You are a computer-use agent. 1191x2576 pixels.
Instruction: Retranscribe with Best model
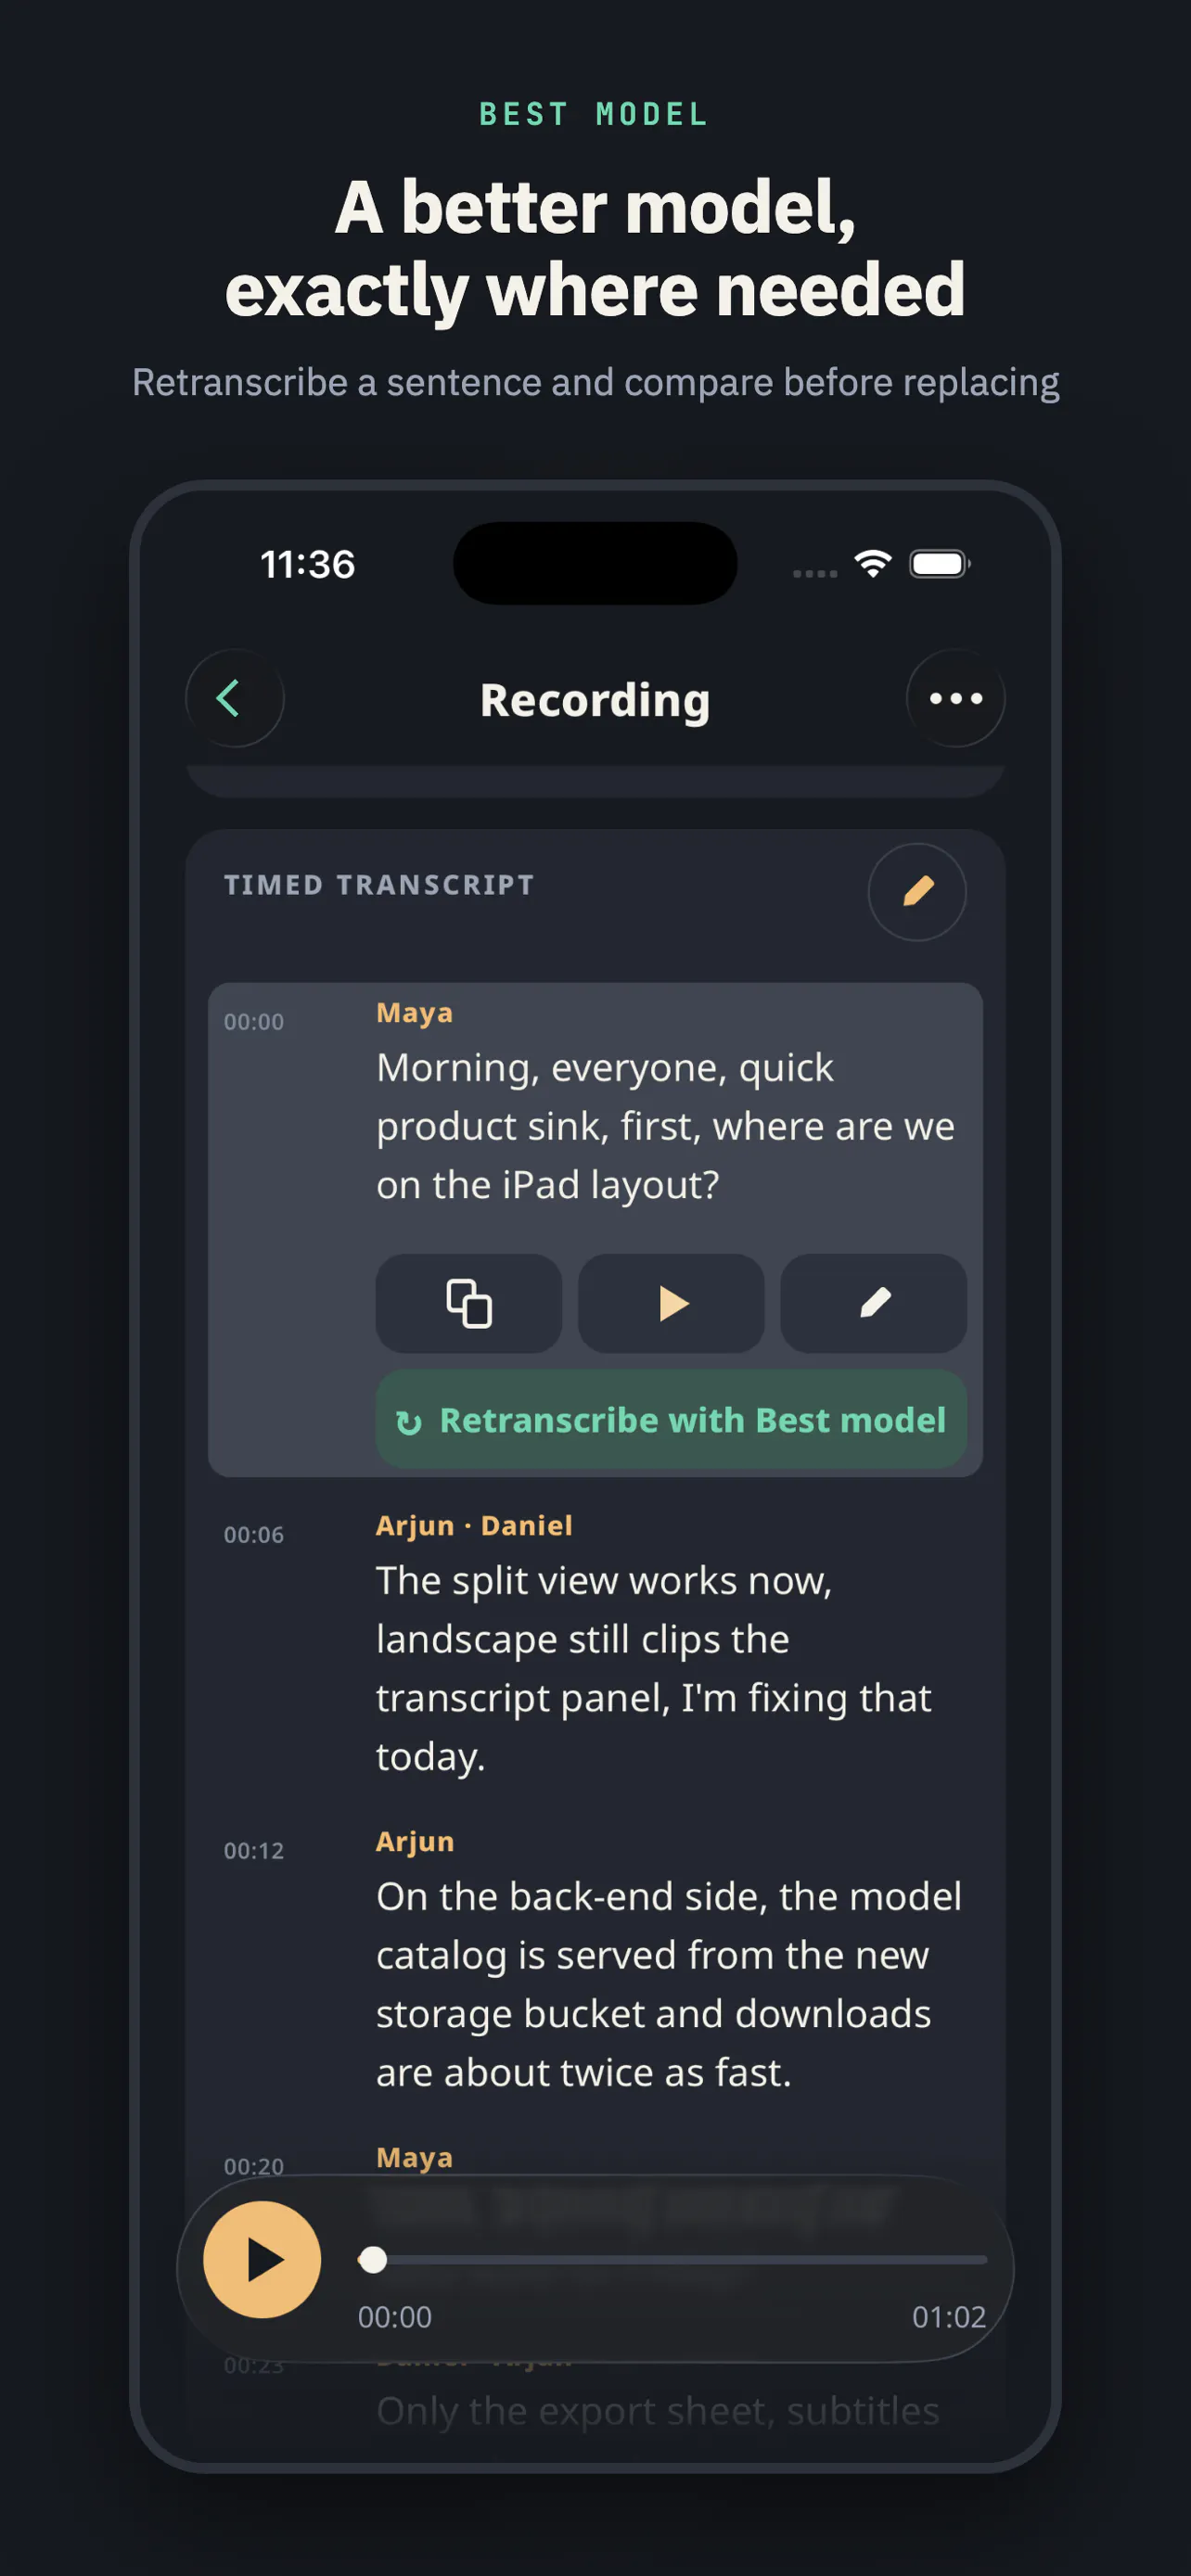coord(671,1419)
